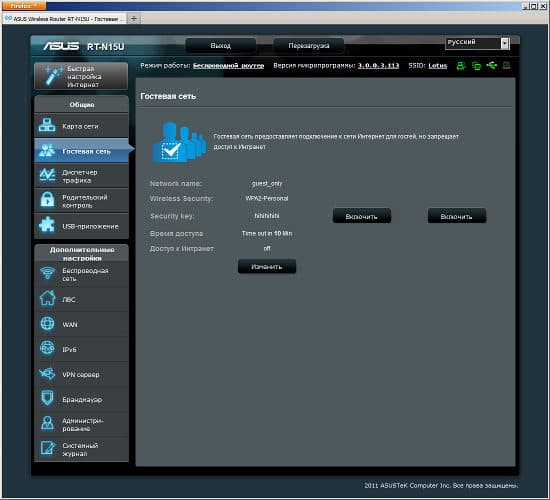Viewport: 550px width, 500px height.
Task: Open a new browser tab with plus
Action: [x=134, y=19]
